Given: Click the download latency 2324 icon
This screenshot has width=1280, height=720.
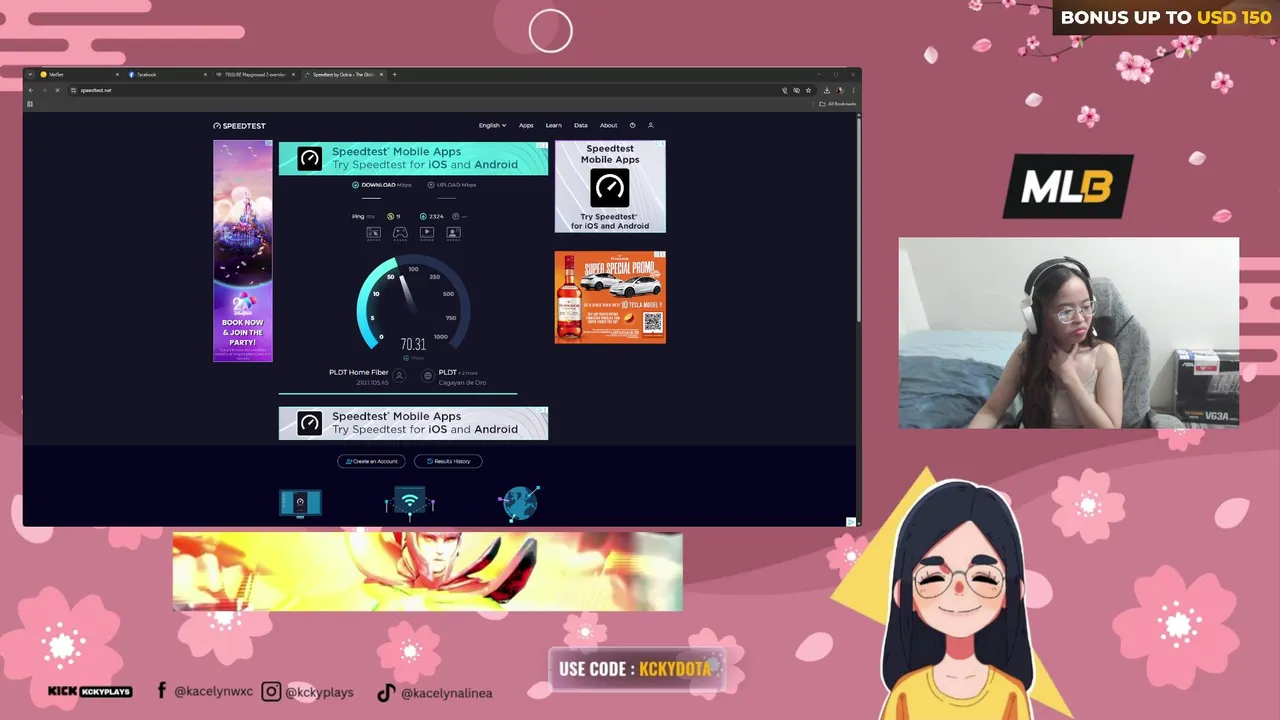Looking at the screenshot, I should pyautogui.click(x=423, y=216).
